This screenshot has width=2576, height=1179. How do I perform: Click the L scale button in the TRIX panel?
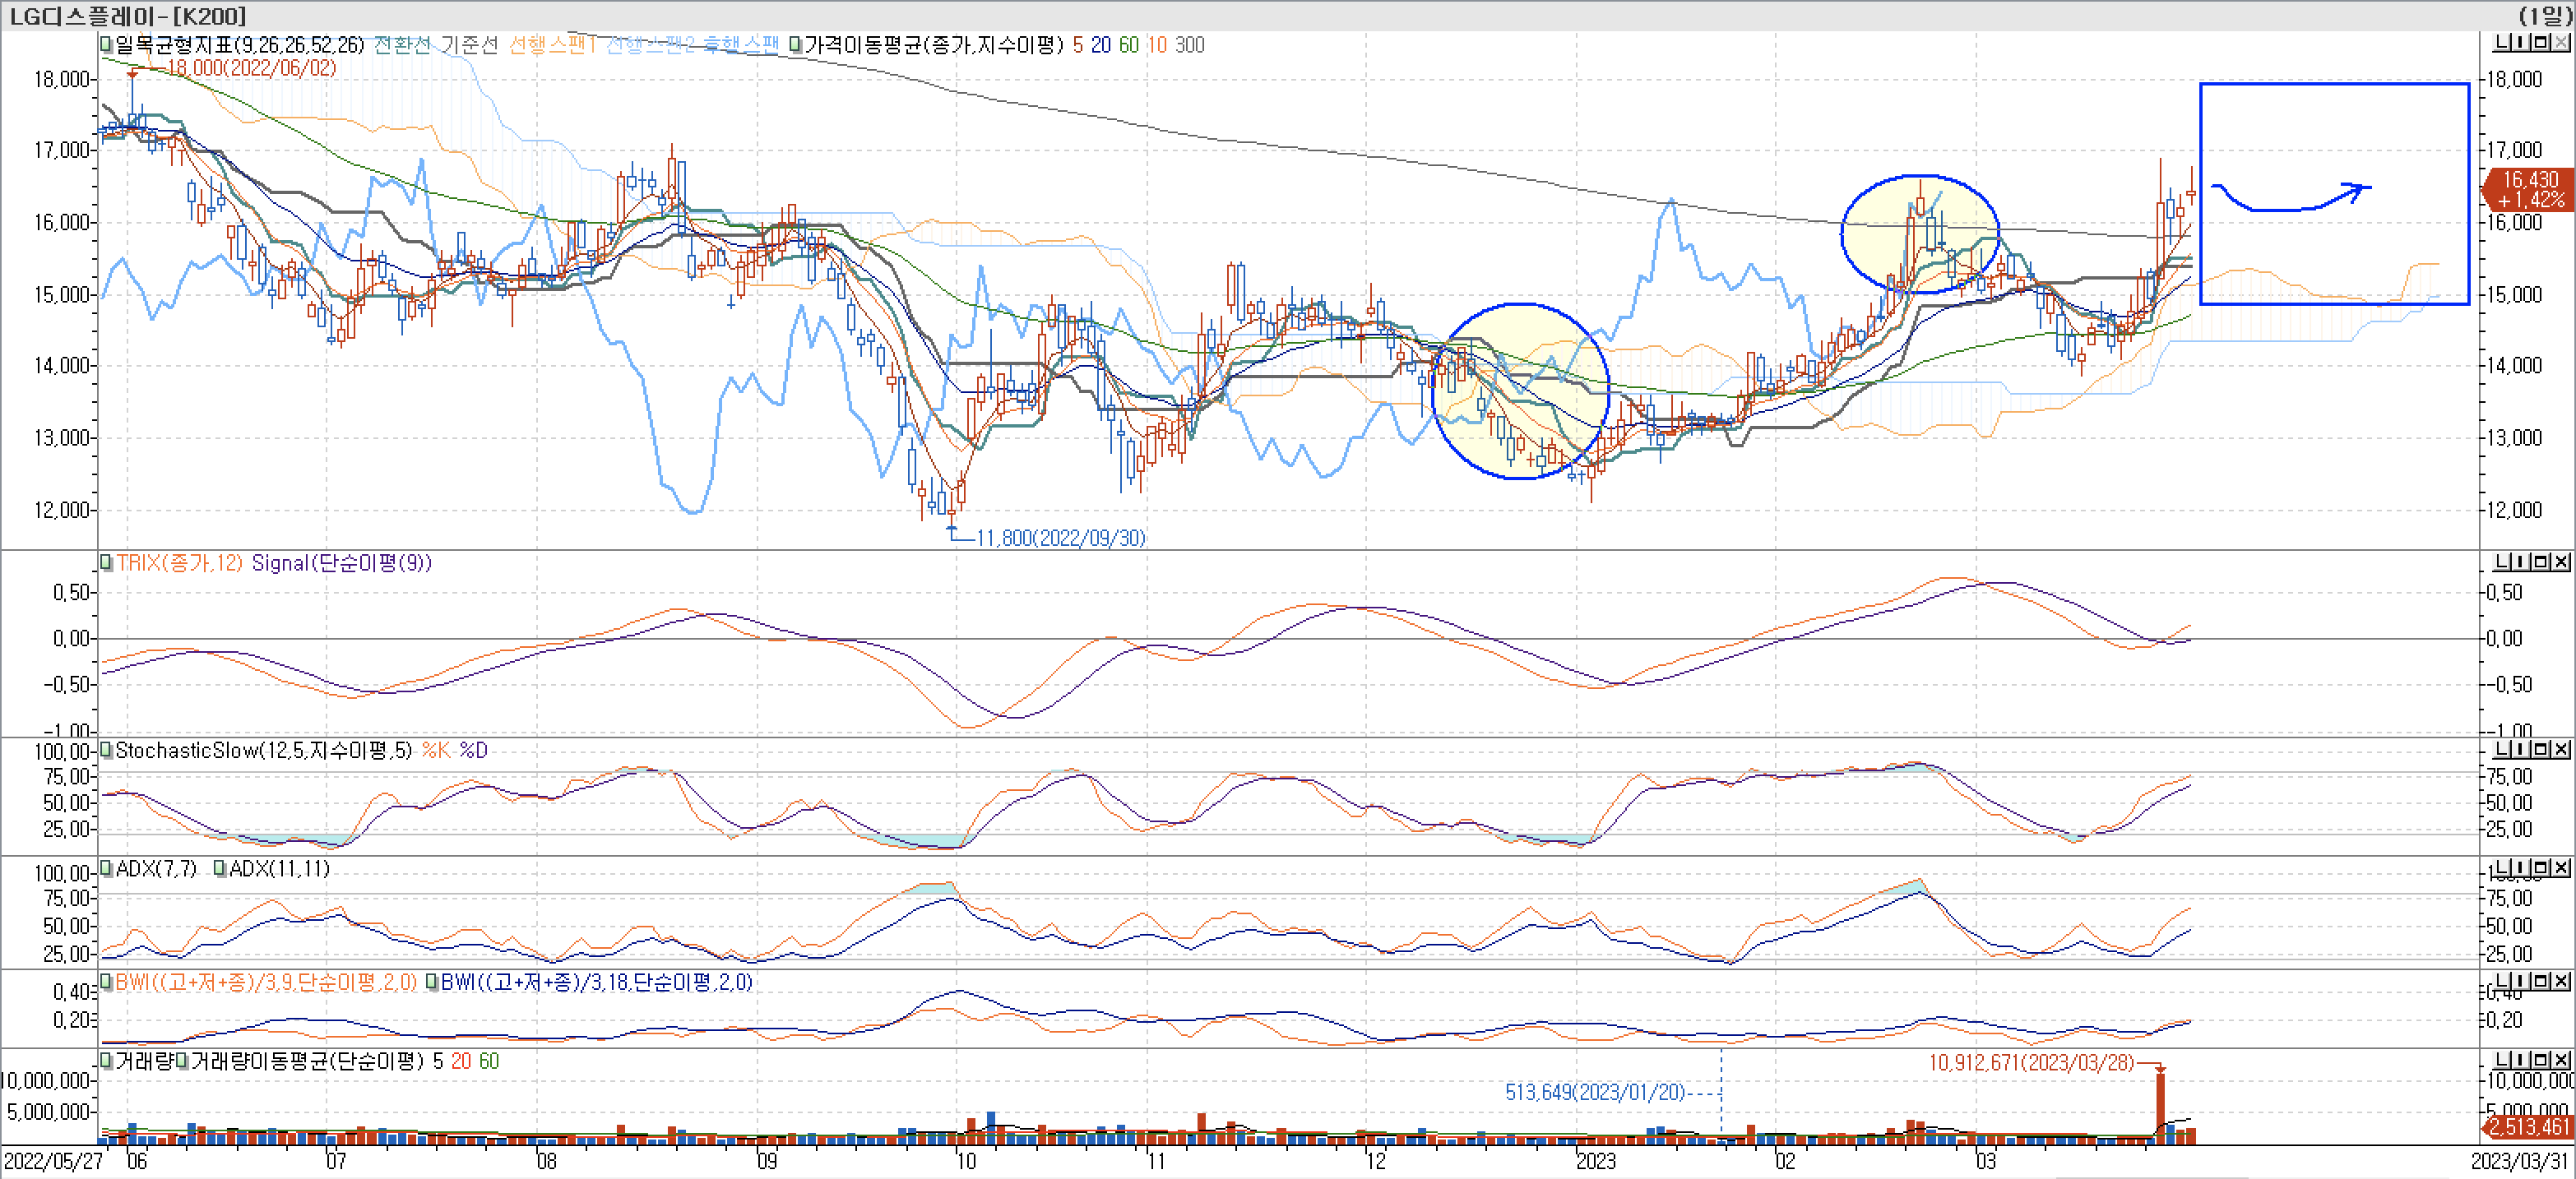2502,562
